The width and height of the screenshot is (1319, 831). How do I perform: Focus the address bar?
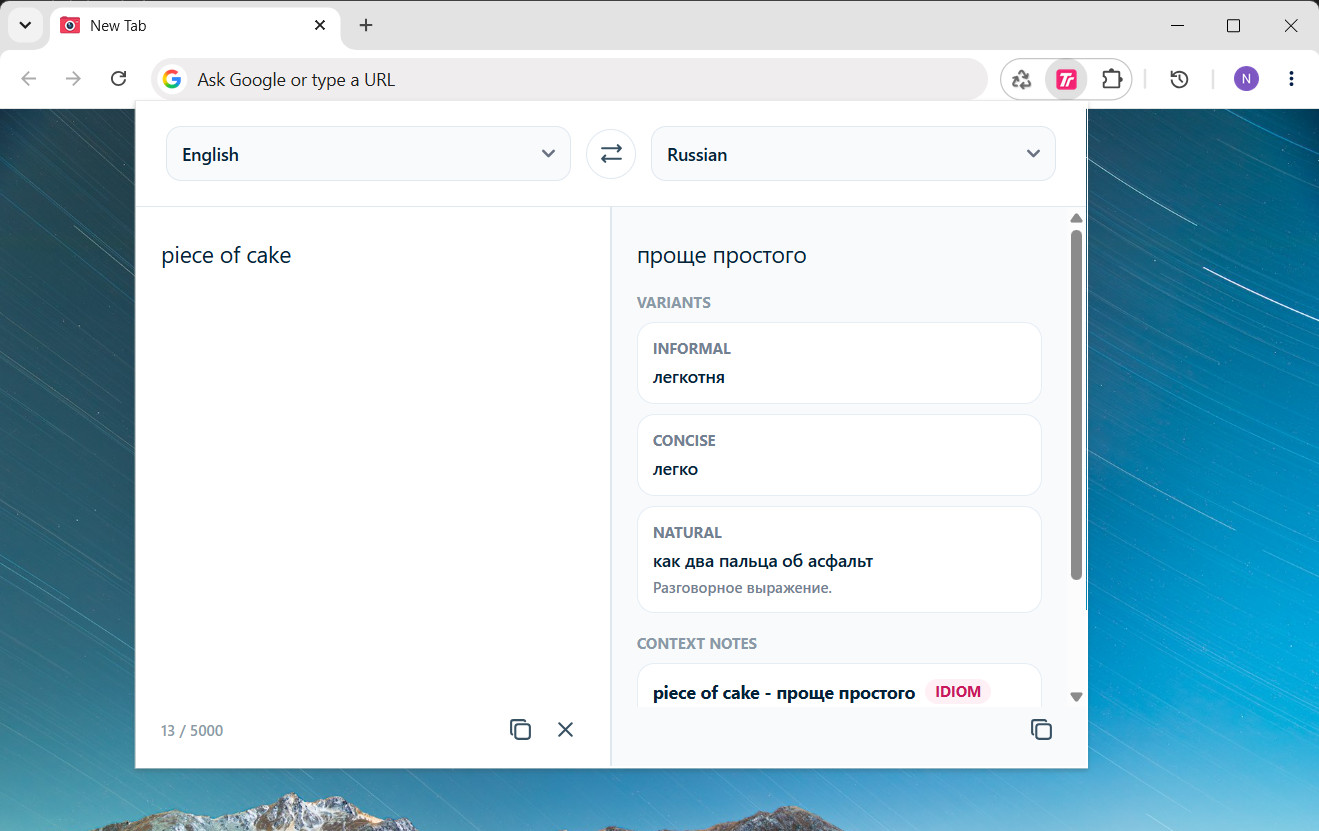point(570,79)
